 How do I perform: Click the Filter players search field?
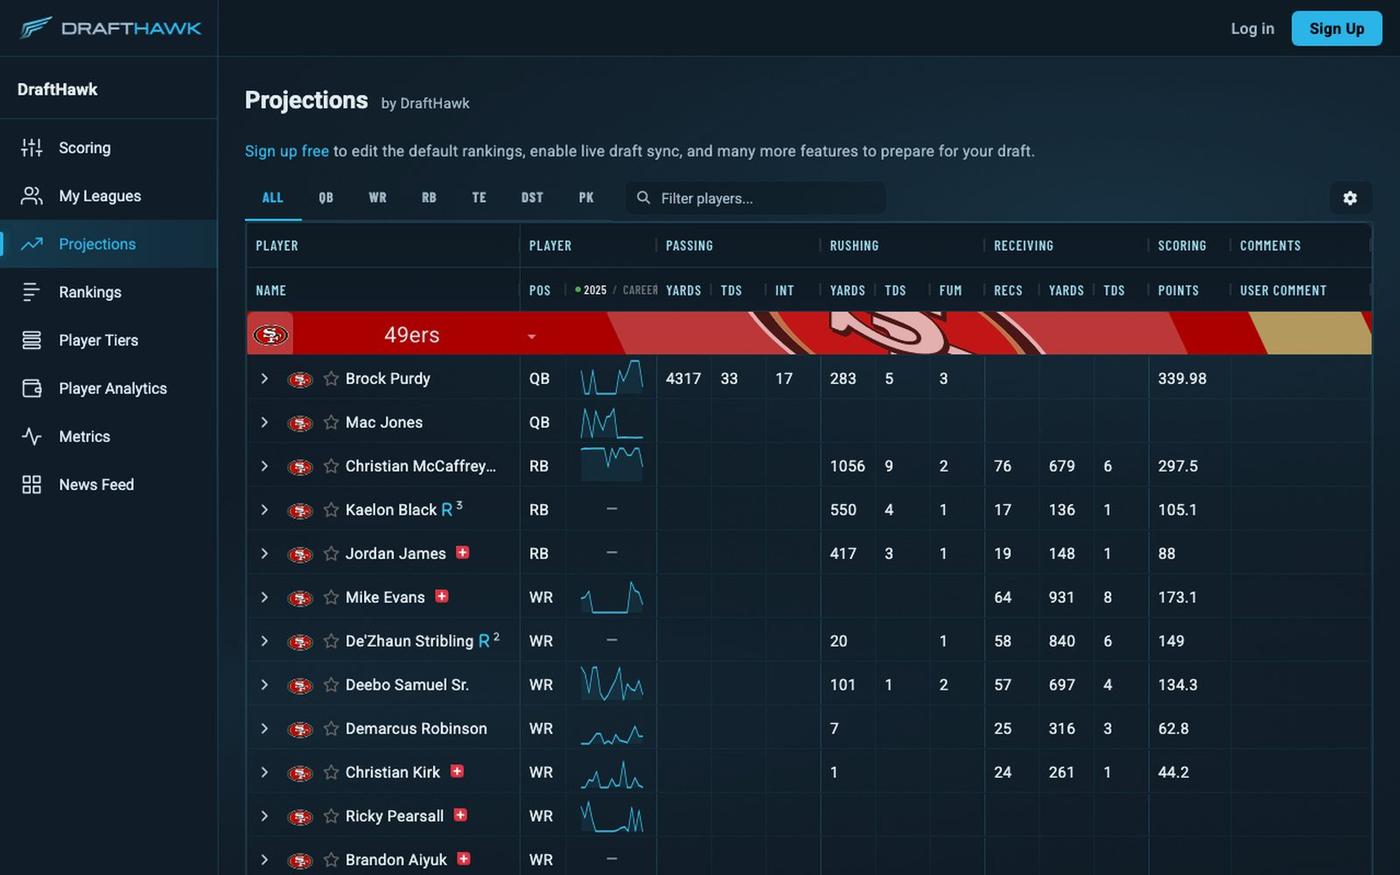756,198
